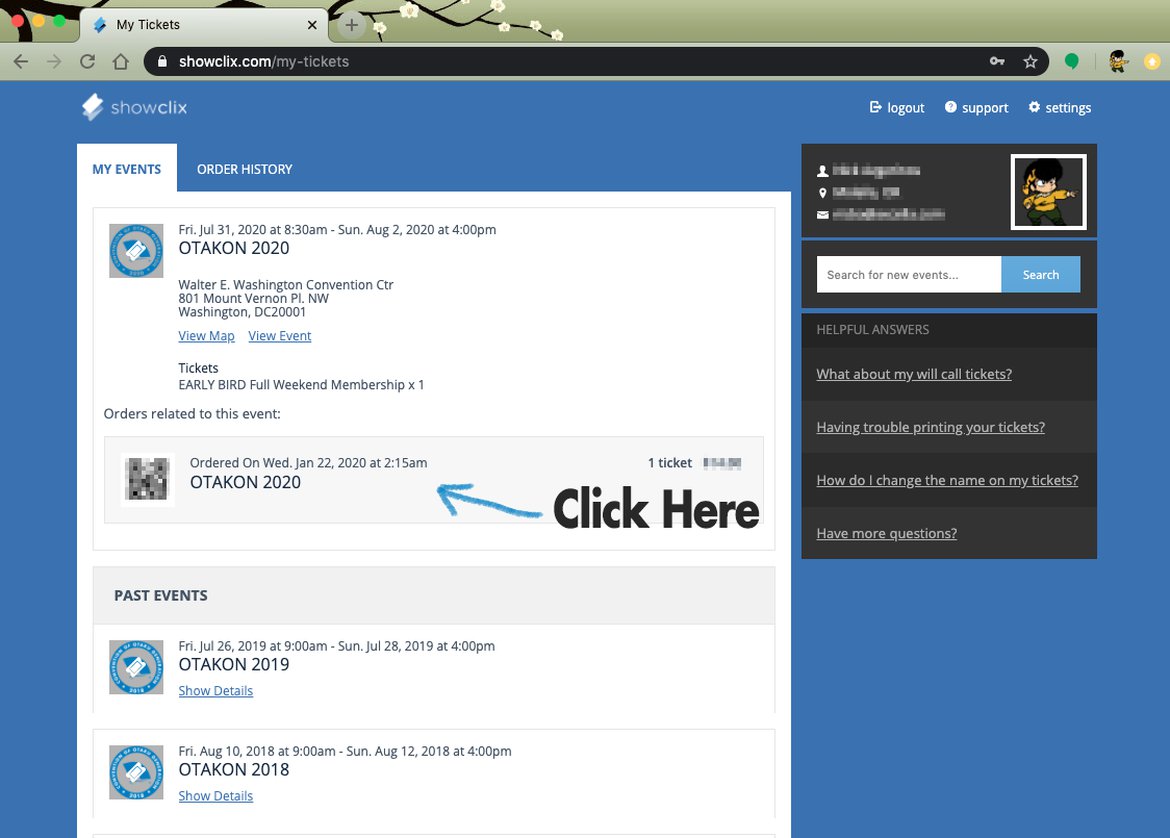Click the OTAKON 2020 event logo
This screenshot has height=838, width=1170.
pos(136,251)
